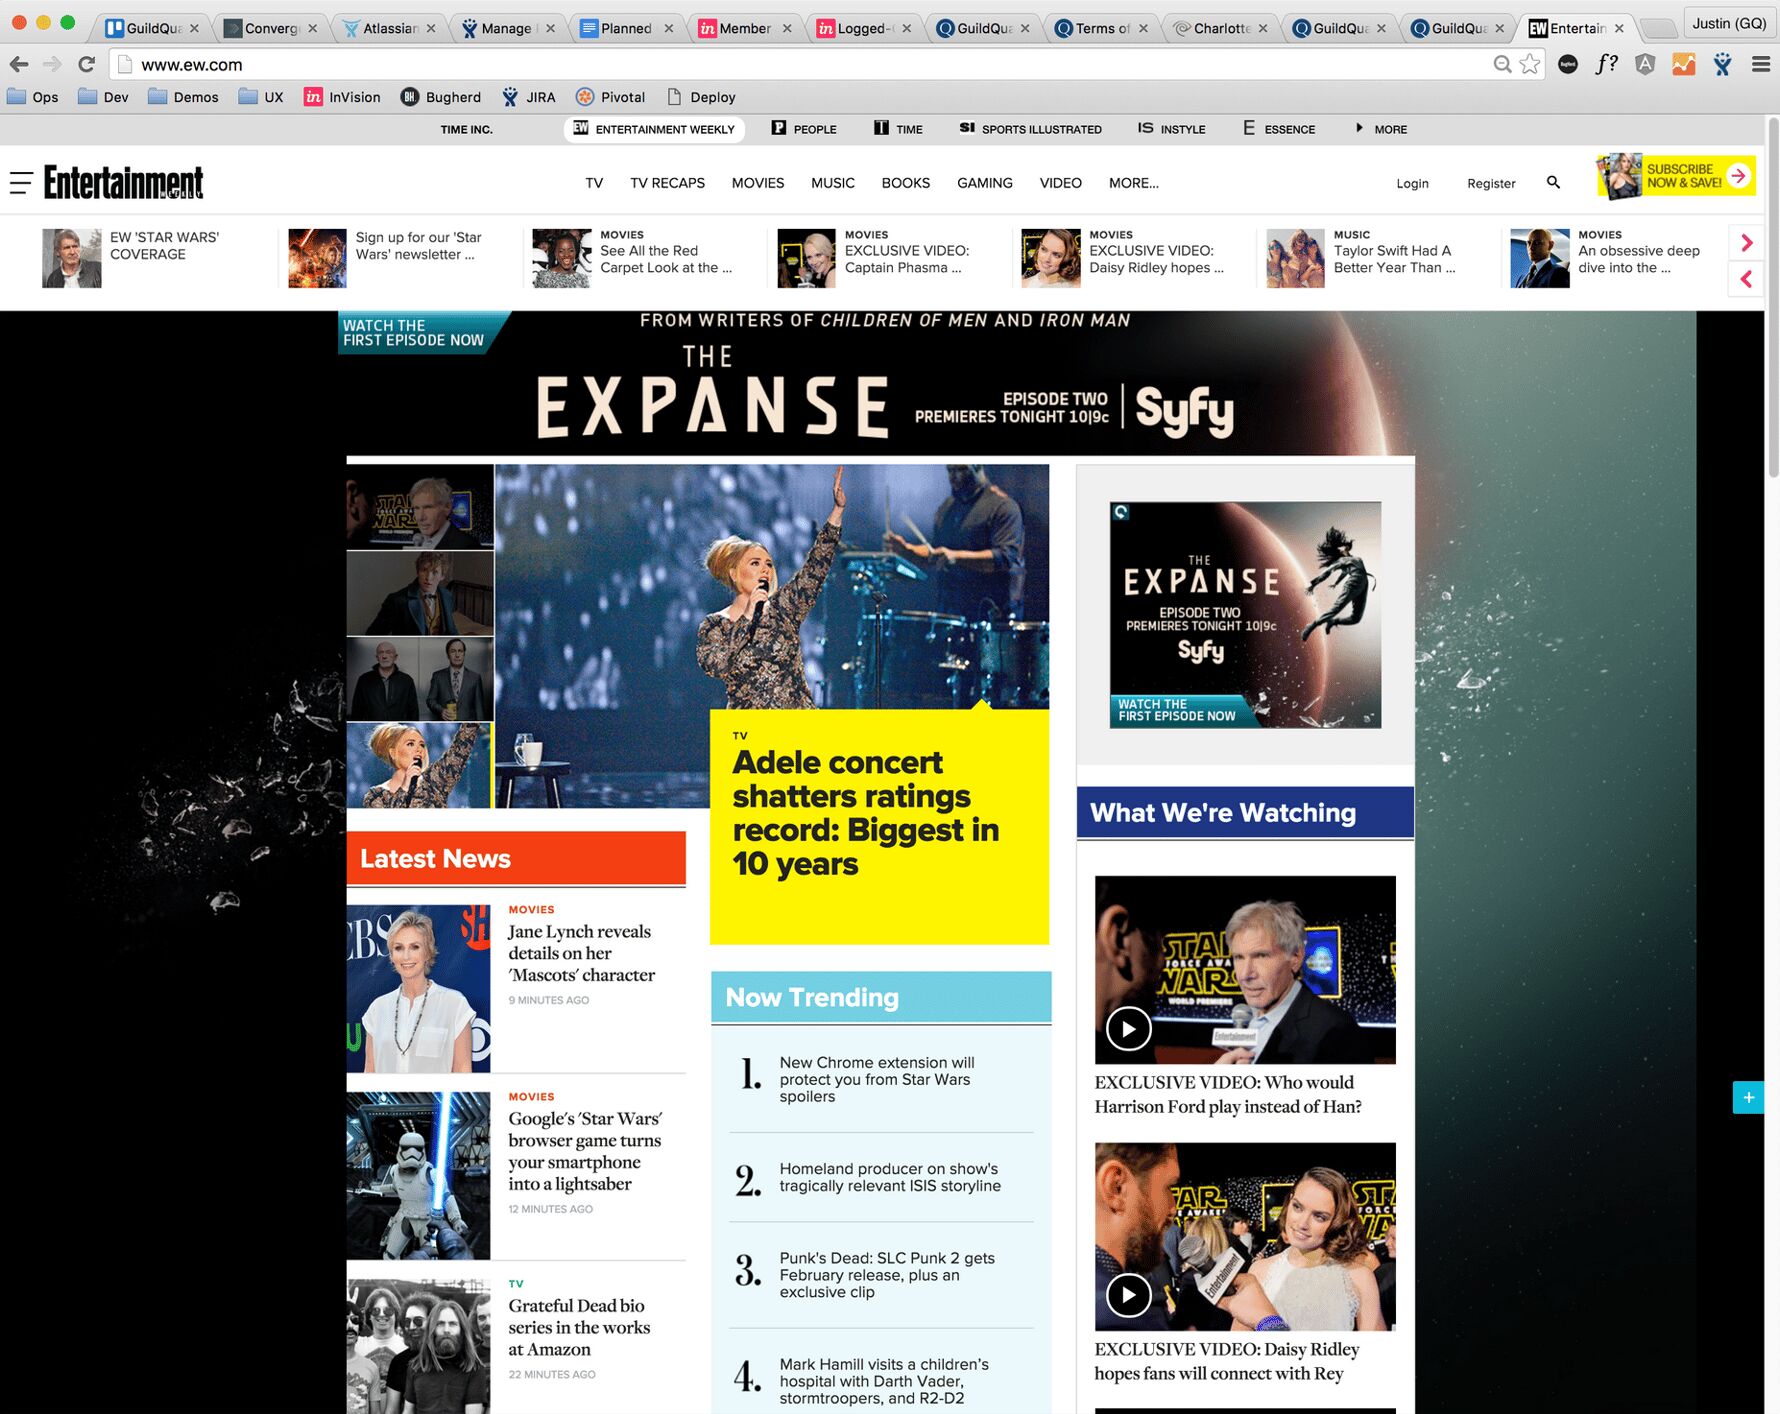Click the Login link
Screen dimensions: 1780x1414
coord(1412,183)
